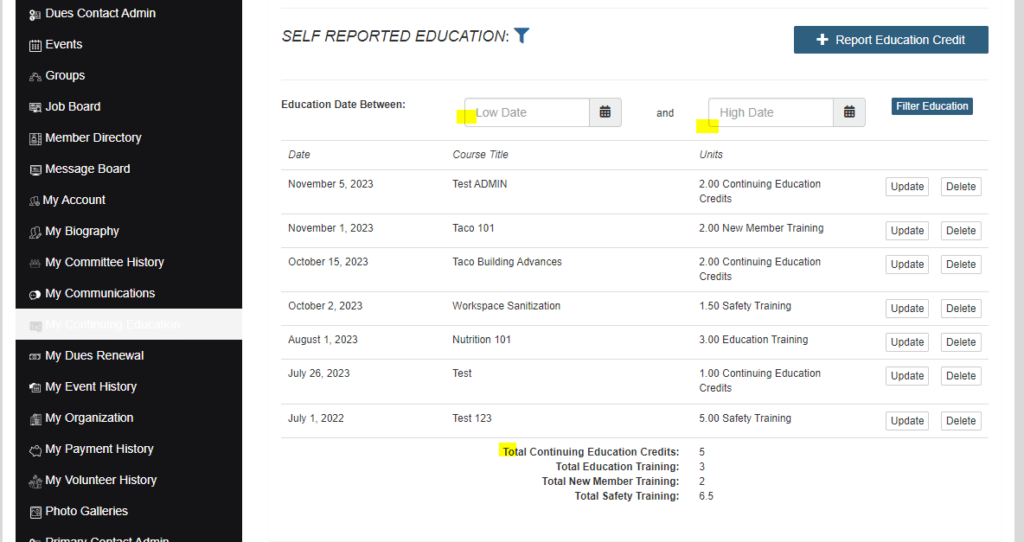The height and width of the screenshot is (542, 1024).
Task: Click the My Payment History icon
Action: (35, 450)
